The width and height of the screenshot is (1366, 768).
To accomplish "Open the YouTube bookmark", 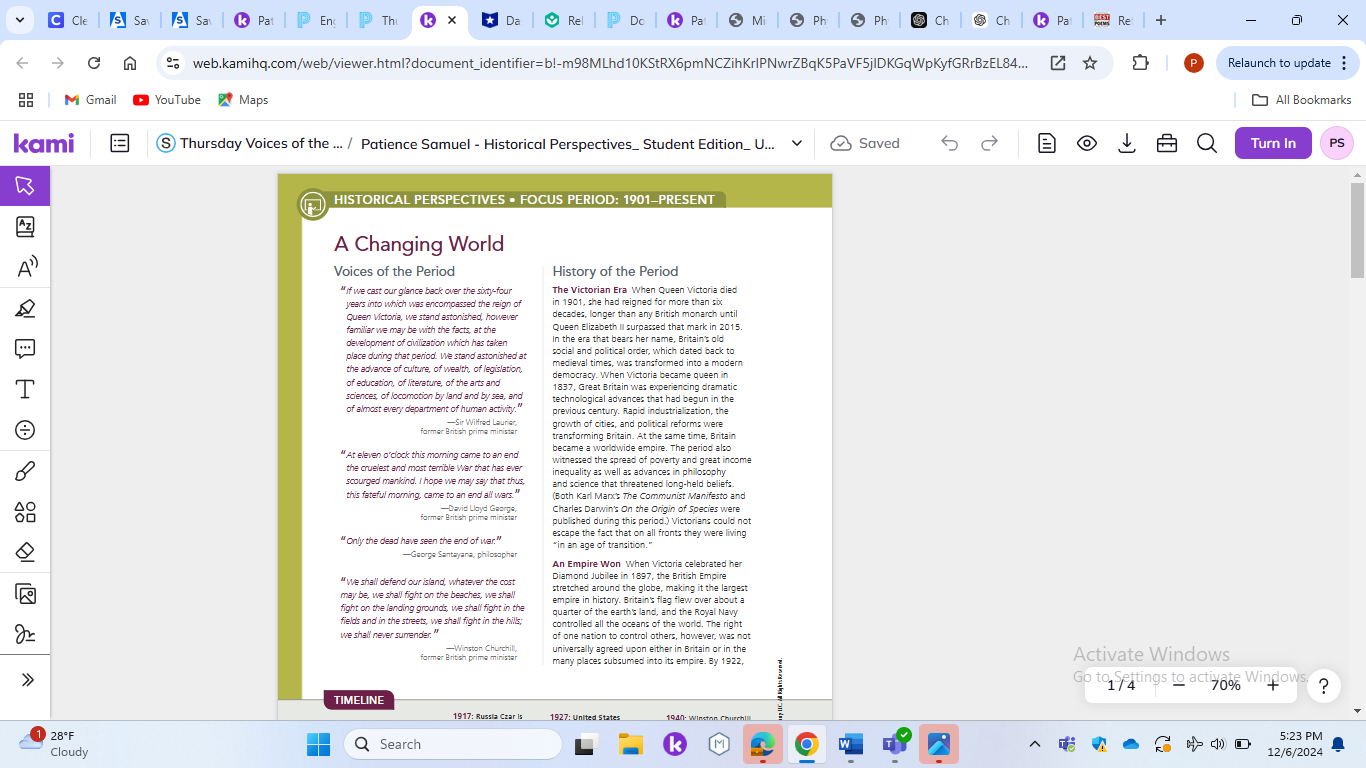I will click(166, 100).
